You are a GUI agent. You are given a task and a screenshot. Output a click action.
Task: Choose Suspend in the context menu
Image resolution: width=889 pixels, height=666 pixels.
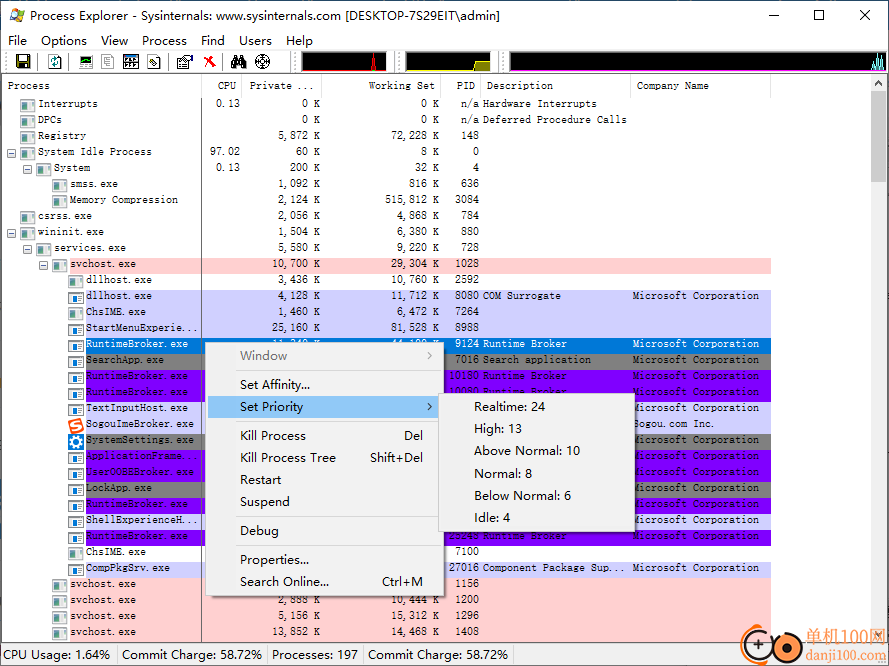[x=325, y=502]
